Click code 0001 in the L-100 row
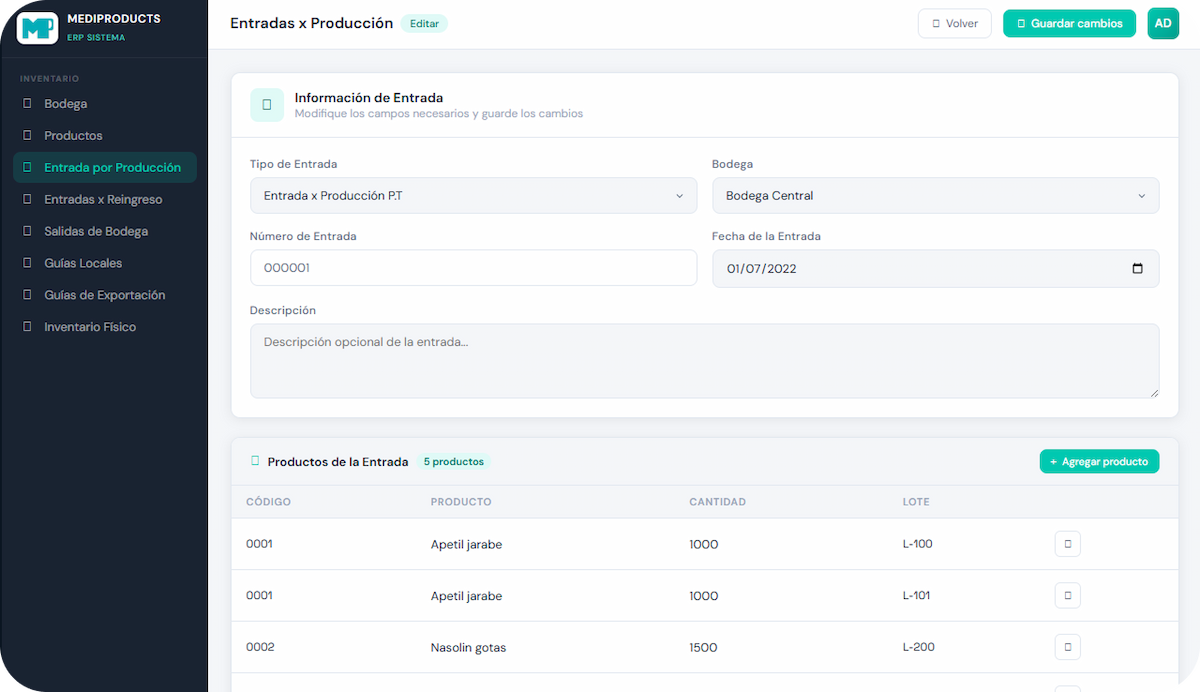 pos(259,544)
